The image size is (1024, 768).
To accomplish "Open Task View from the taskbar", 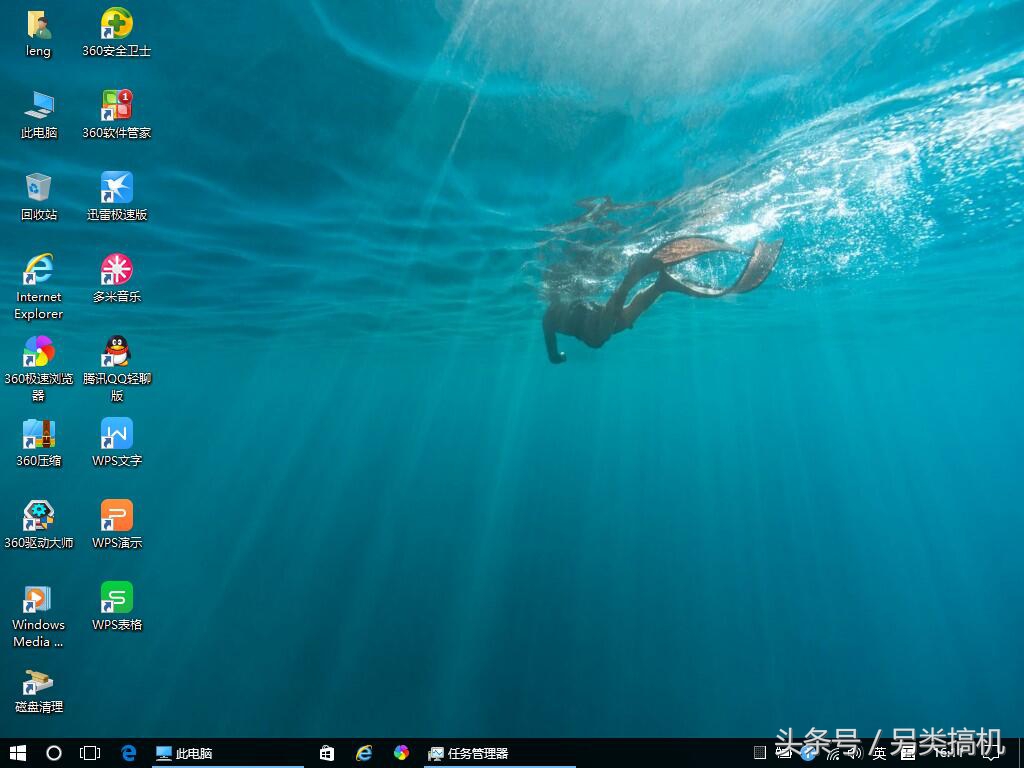I will 90,753.
